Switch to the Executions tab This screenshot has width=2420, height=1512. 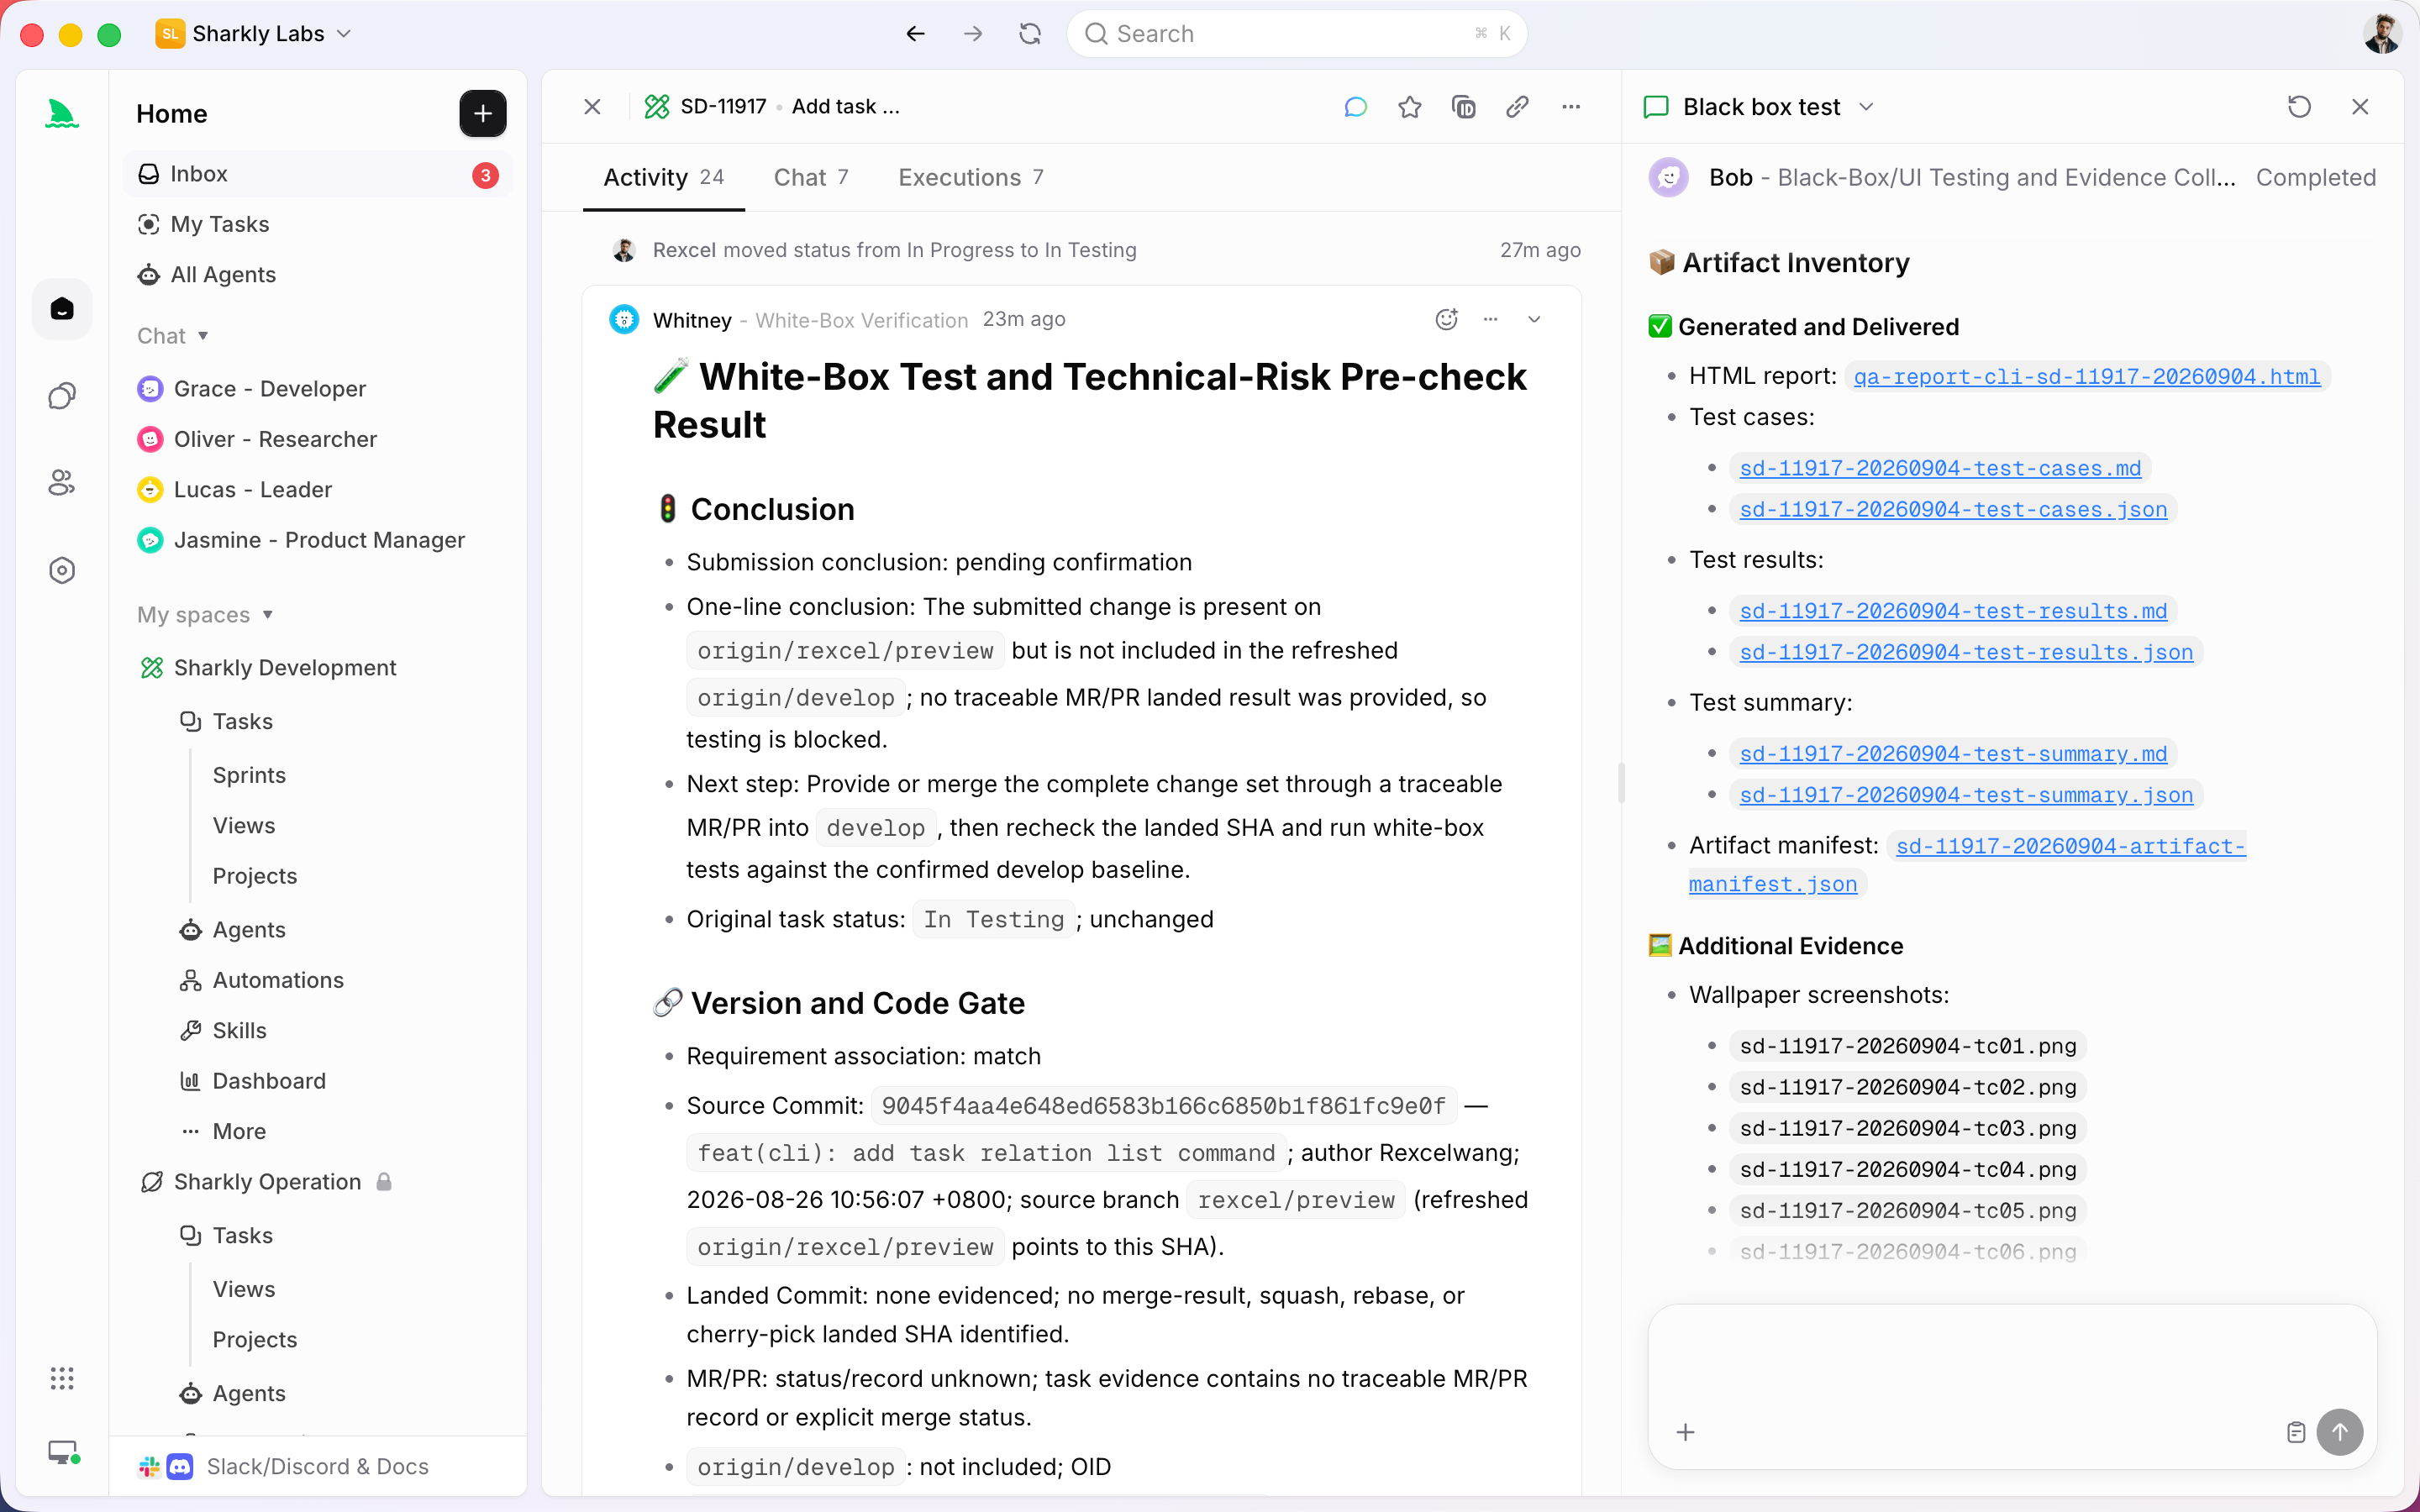point(970,177)
